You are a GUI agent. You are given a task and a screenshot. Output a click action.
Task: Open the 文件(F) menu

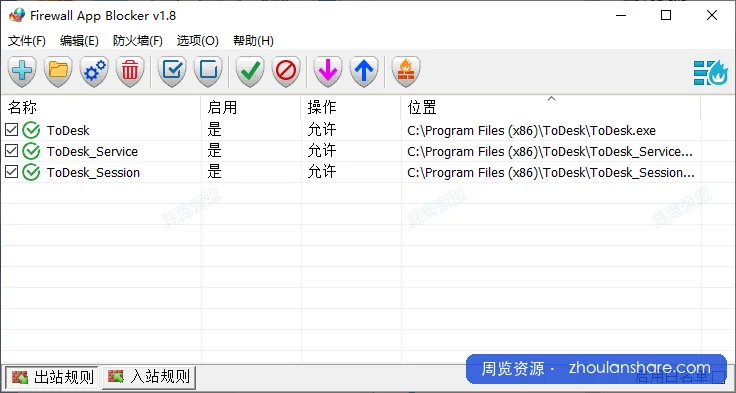click(27, 41)
